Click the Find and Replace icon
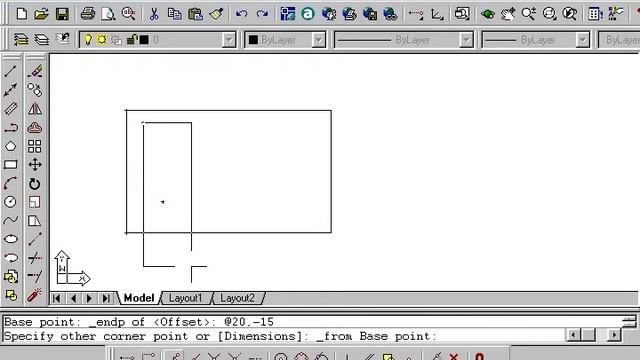The width and height of the screenshot is (640, 360). pos(129,14)
